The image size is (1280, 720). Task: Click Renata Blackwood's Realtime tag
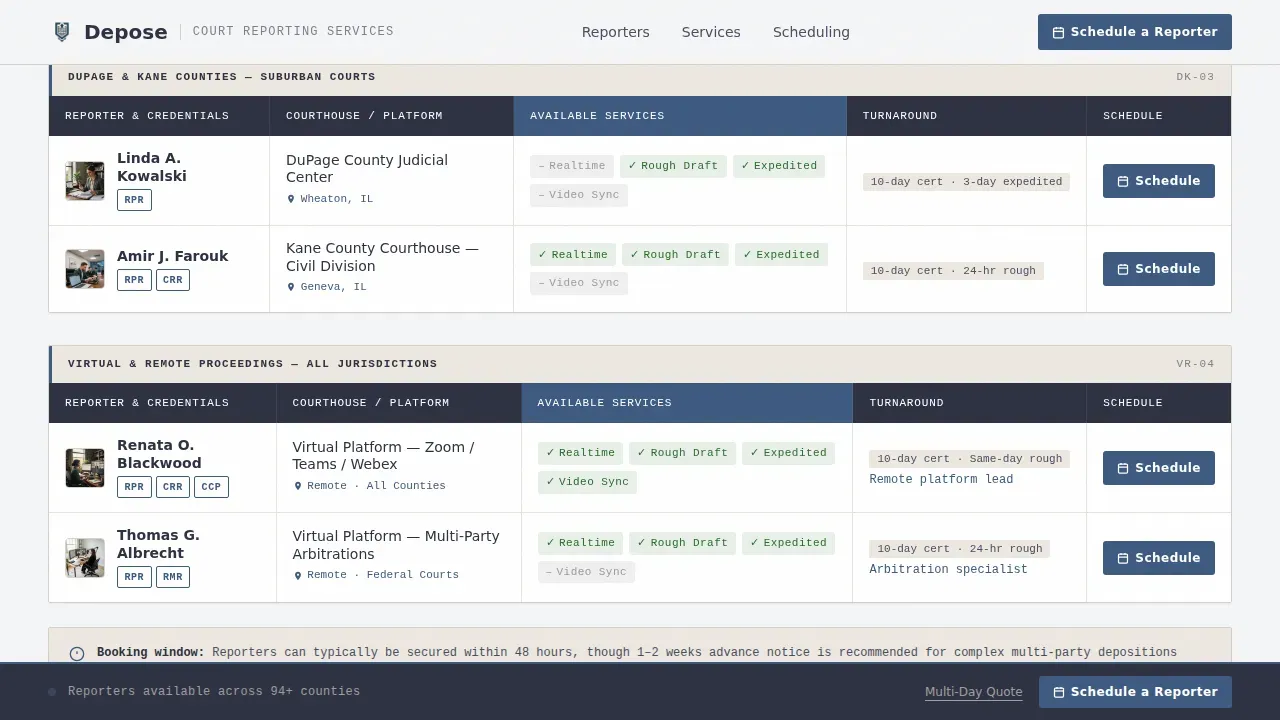point(580,453)
